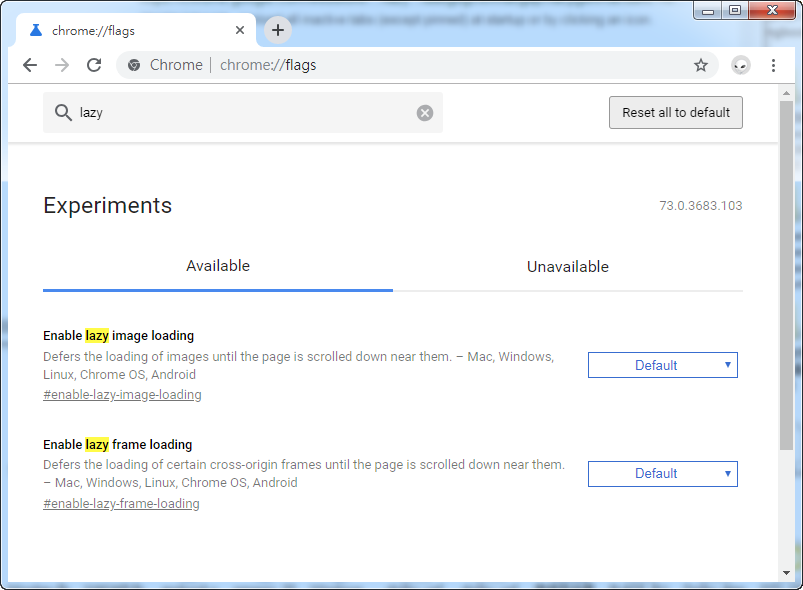Click the browser back navigation arrow
803x590 pixels.
[x=30, y=64]
